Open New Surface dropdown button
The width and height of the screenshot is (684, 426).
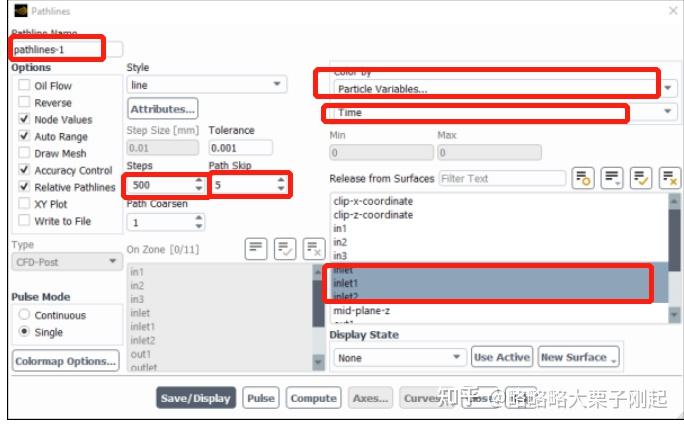[578, 357]
